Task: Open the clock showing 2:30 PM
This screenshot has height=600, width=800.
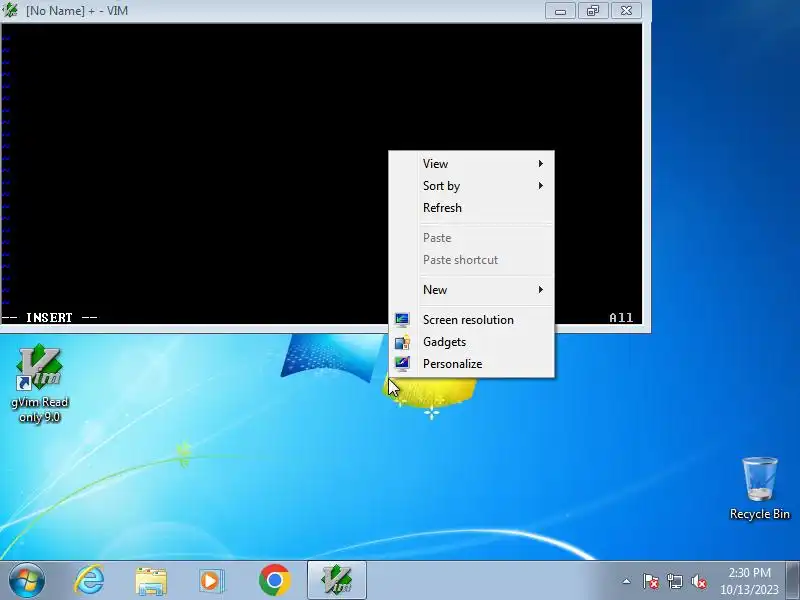Action: [x=749, y=581]
